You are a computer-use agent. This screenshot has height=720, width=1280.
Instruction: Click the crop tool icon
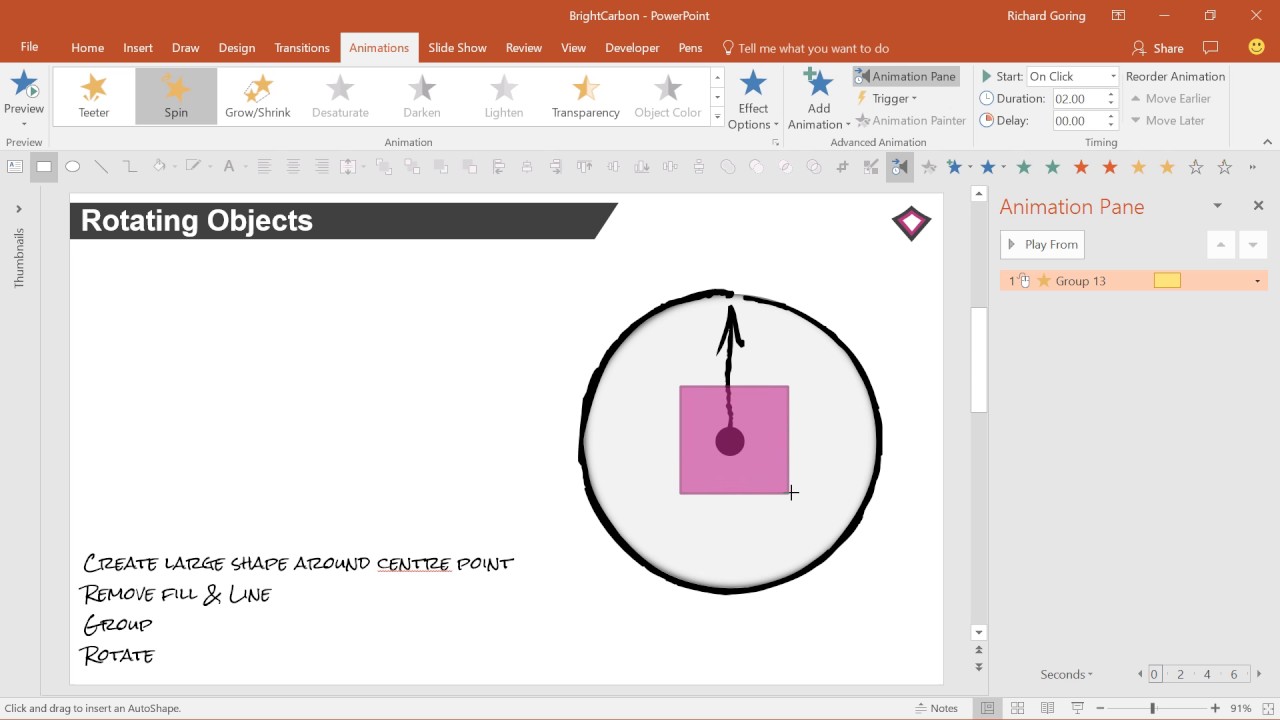coord(842,167)
